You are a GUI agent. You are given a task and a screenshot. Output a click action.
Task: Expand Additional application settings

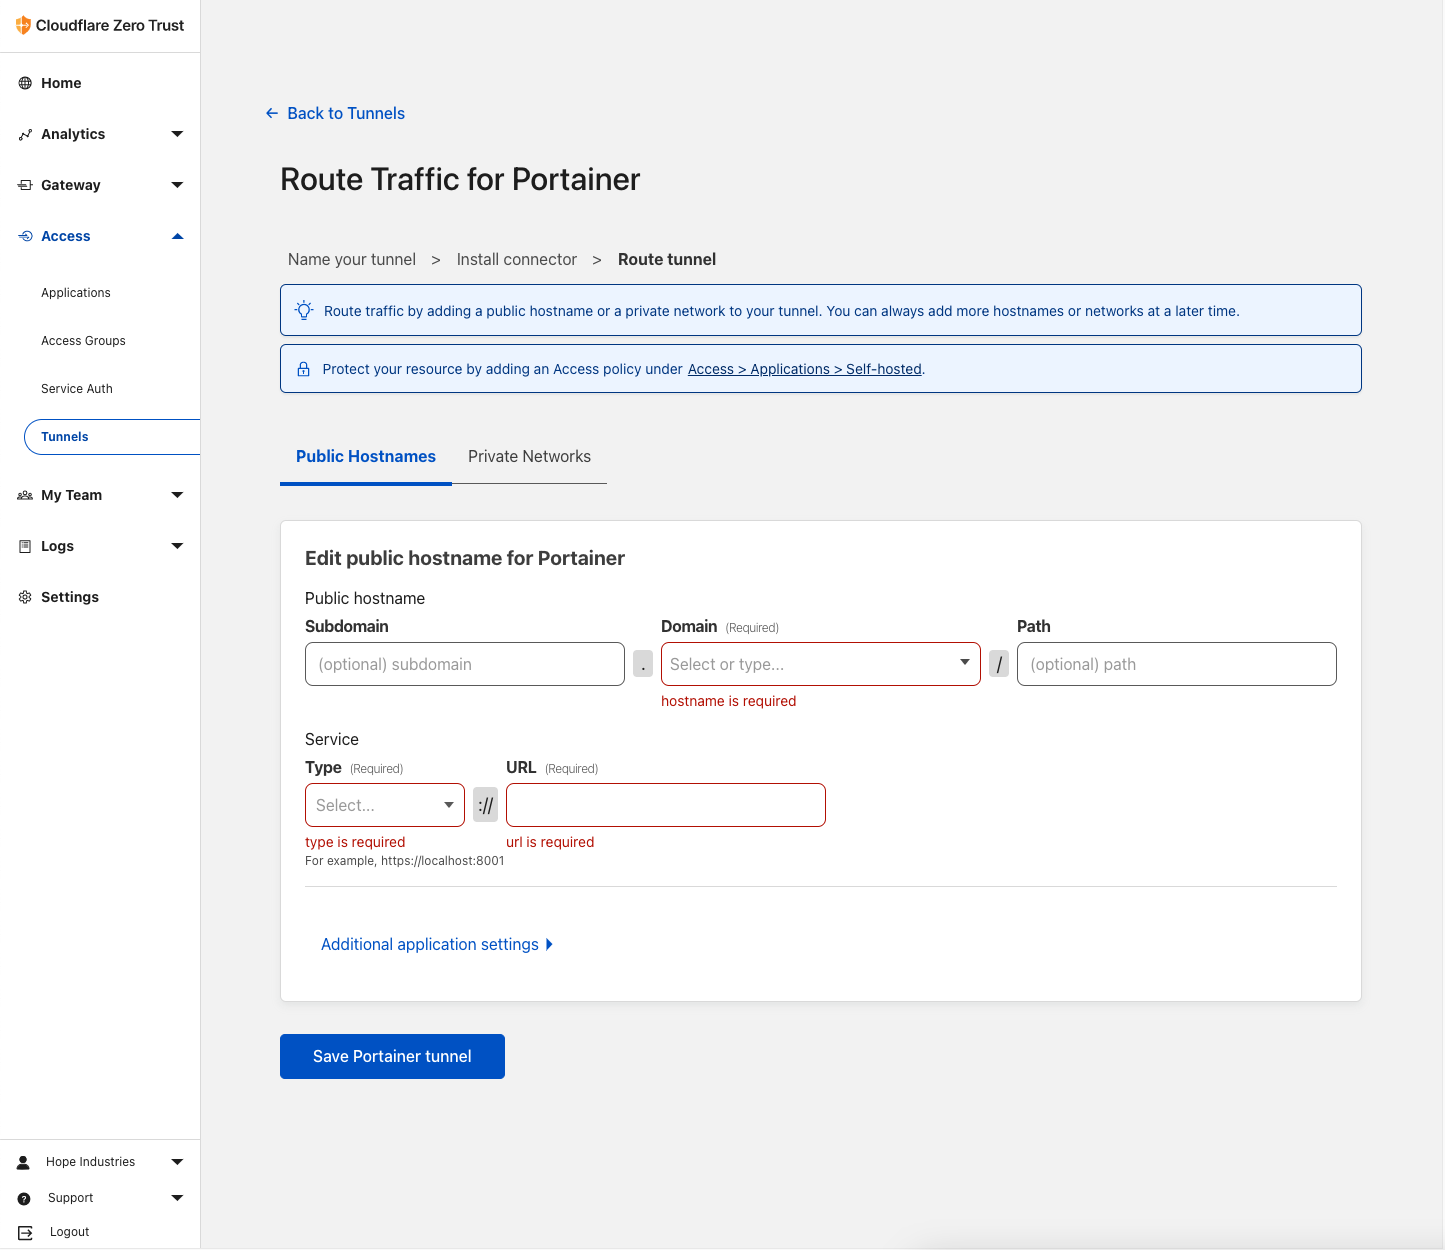click(x=437, y=944)
